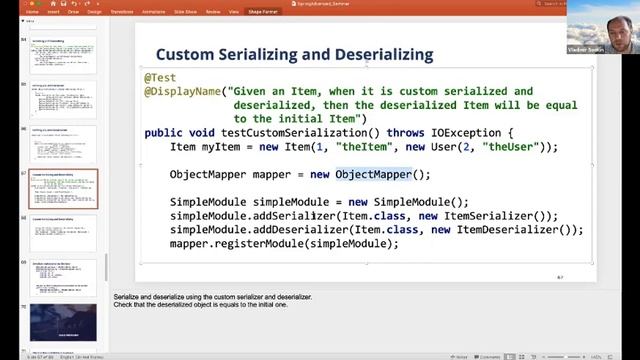The width and height of the screenshot is (640, 360).
Task: Click the highlighted 'ObjectMapper' word
Action: pyautogui.click(x=373, y=175)
